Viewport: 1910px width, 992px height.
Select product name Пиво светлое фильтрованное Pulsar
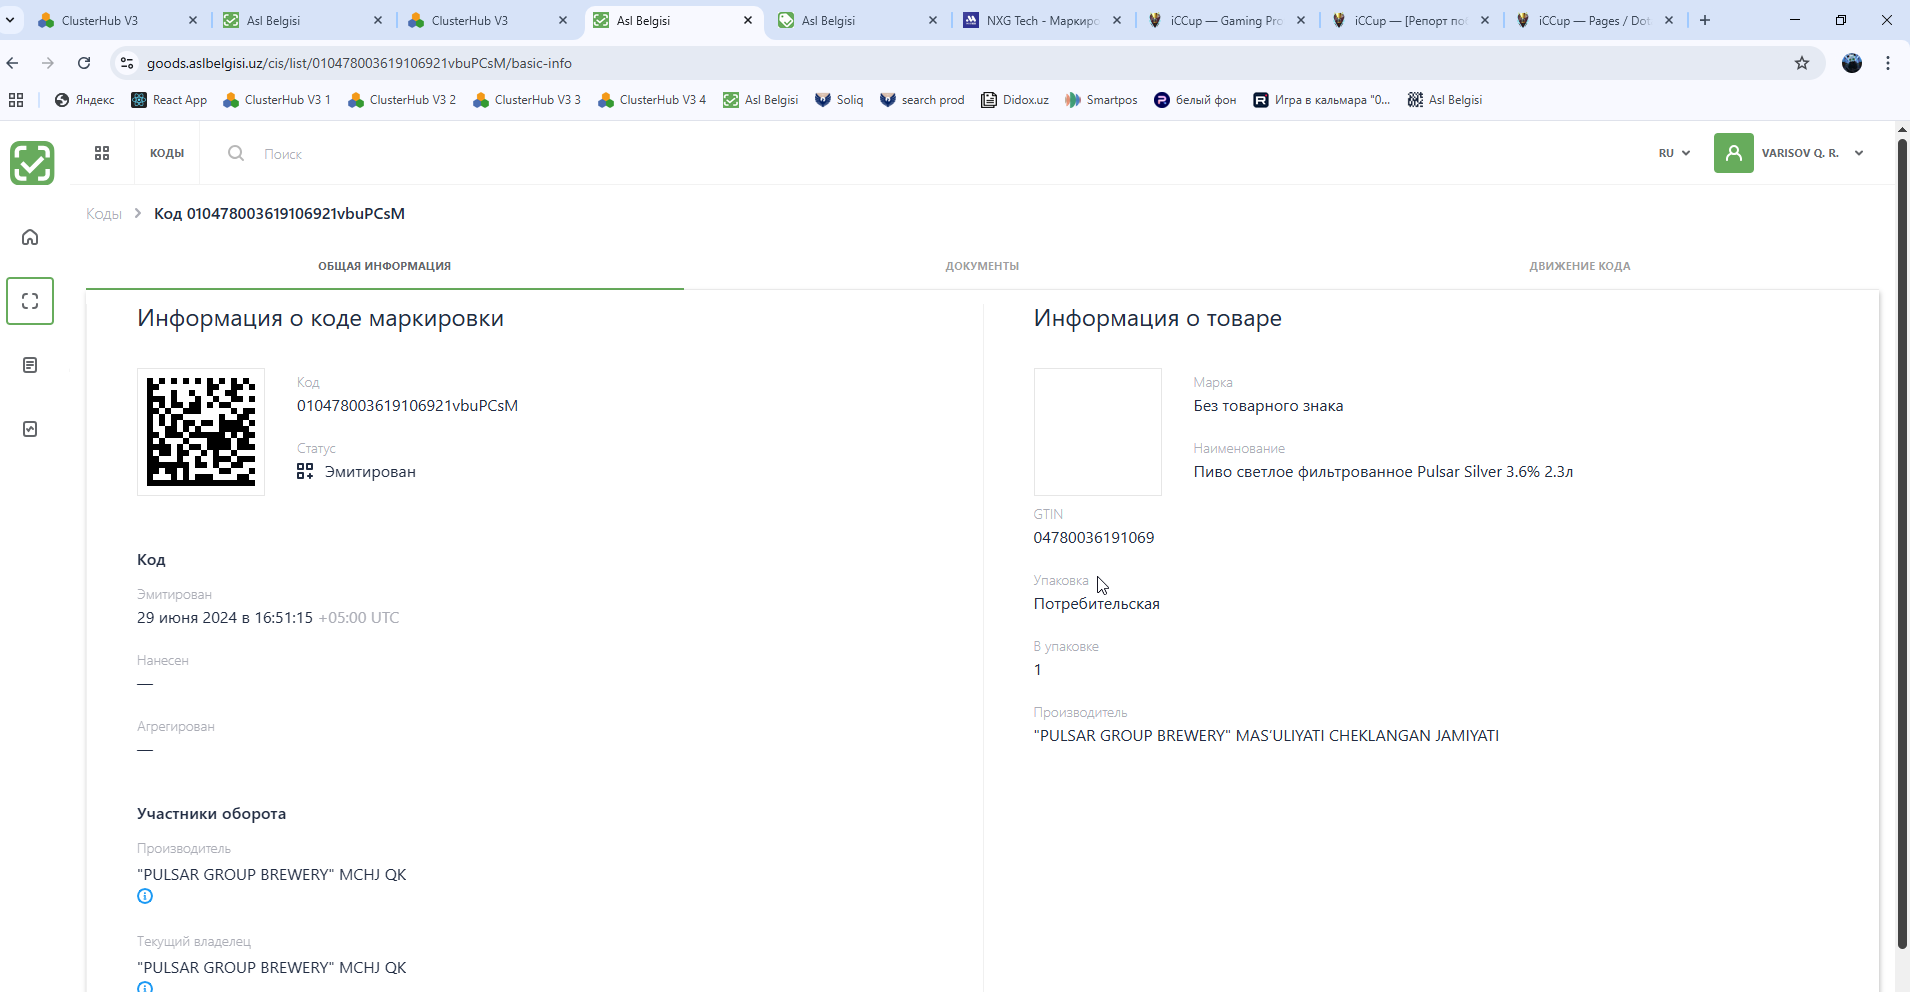[1383, 471]
